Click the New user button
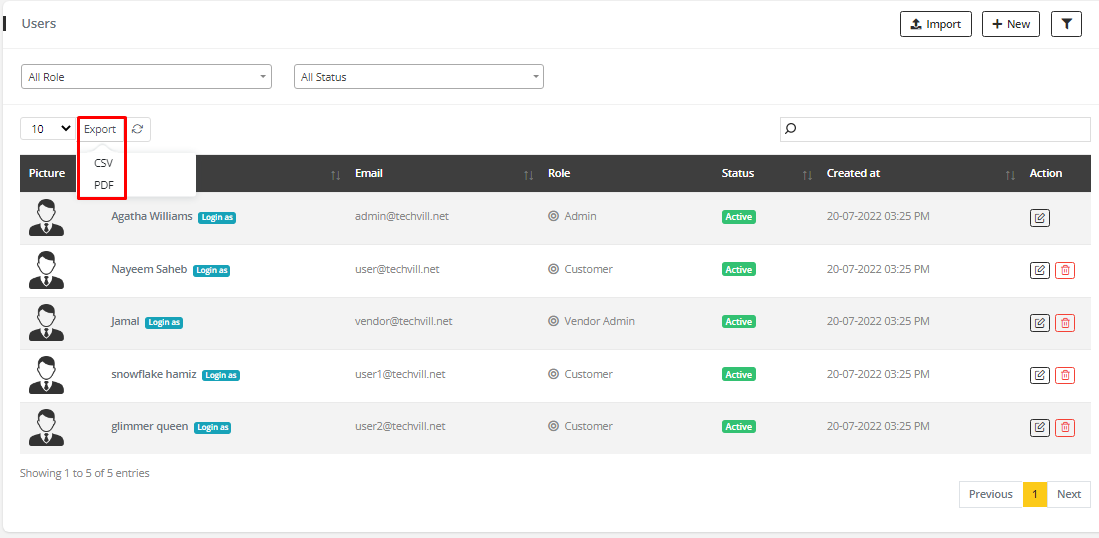Image resolution: width=1099 pixels, height=538 pixels. pyautogui.click(x=1011, y=24)
